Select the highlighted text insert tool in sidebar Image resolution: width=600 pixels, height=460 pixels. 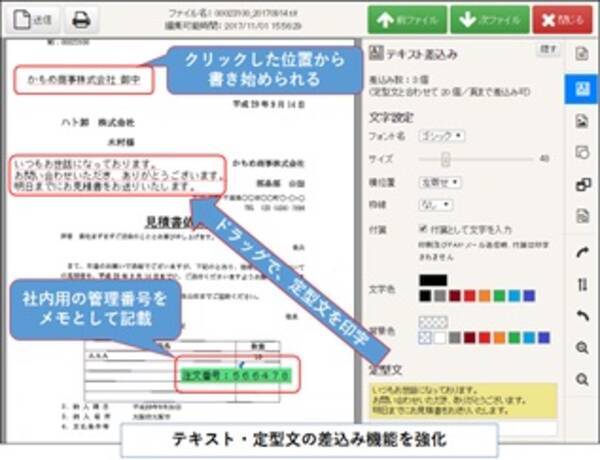click(x=582, y=89)
